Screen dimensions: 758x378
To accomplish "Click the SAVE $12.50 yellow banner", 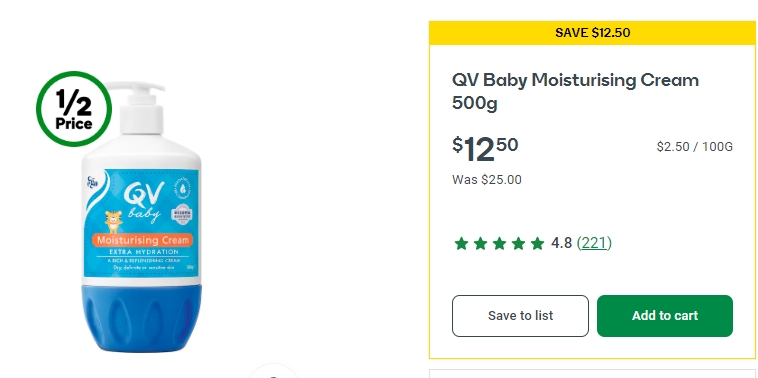I will coord(592,33).
